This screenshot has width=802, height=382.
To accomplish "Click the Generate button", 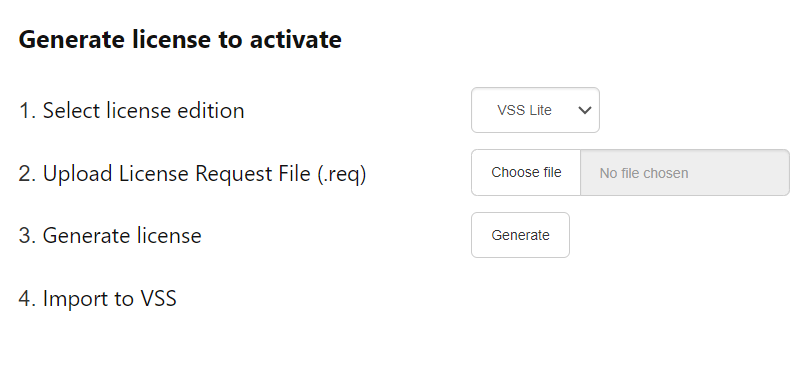I will pos(520,235).
